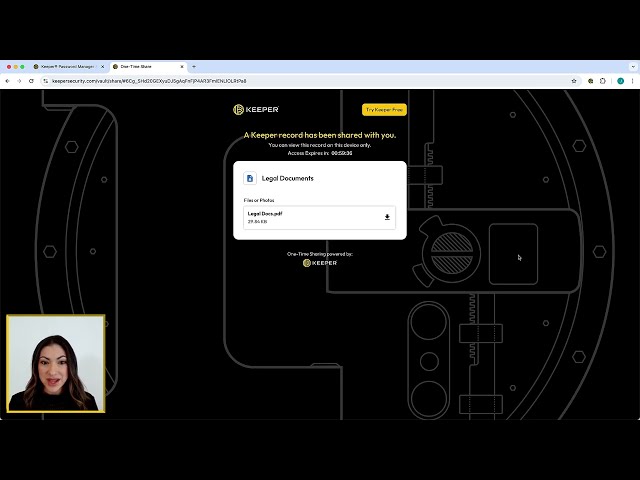Close the Keeper Password Manager tab
The height and width of the screenshot is (480, 640).
click(102, 67)
